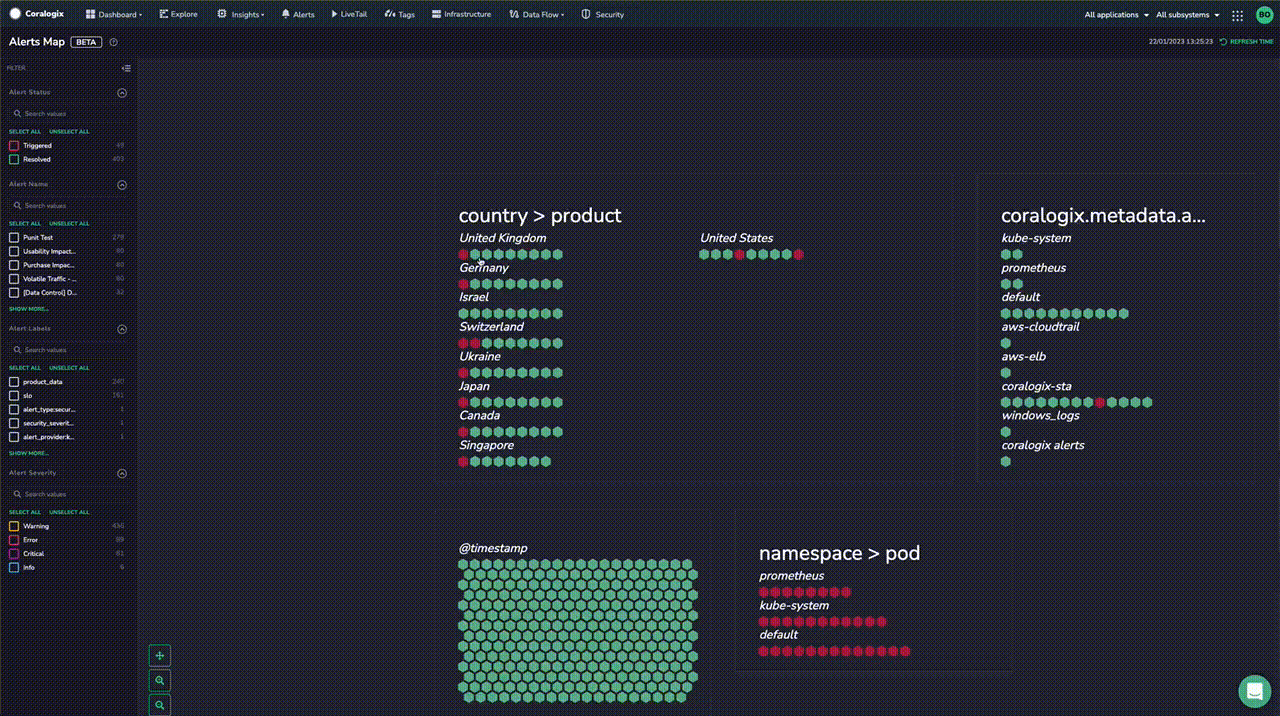This screenshot has width=1280, height=716.
Task: Click the move/pan map tool icon
Action: [x=160, y=656]
